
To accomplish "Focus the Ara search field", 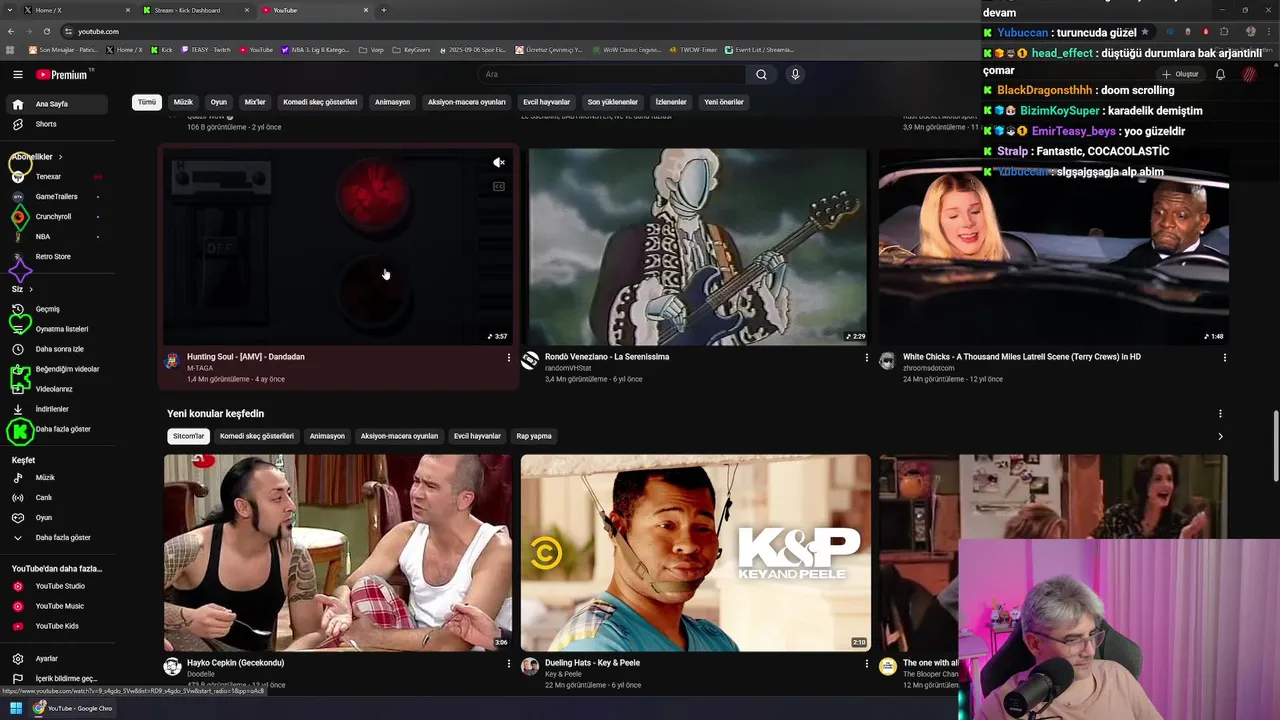I will (x=610, y=74).
